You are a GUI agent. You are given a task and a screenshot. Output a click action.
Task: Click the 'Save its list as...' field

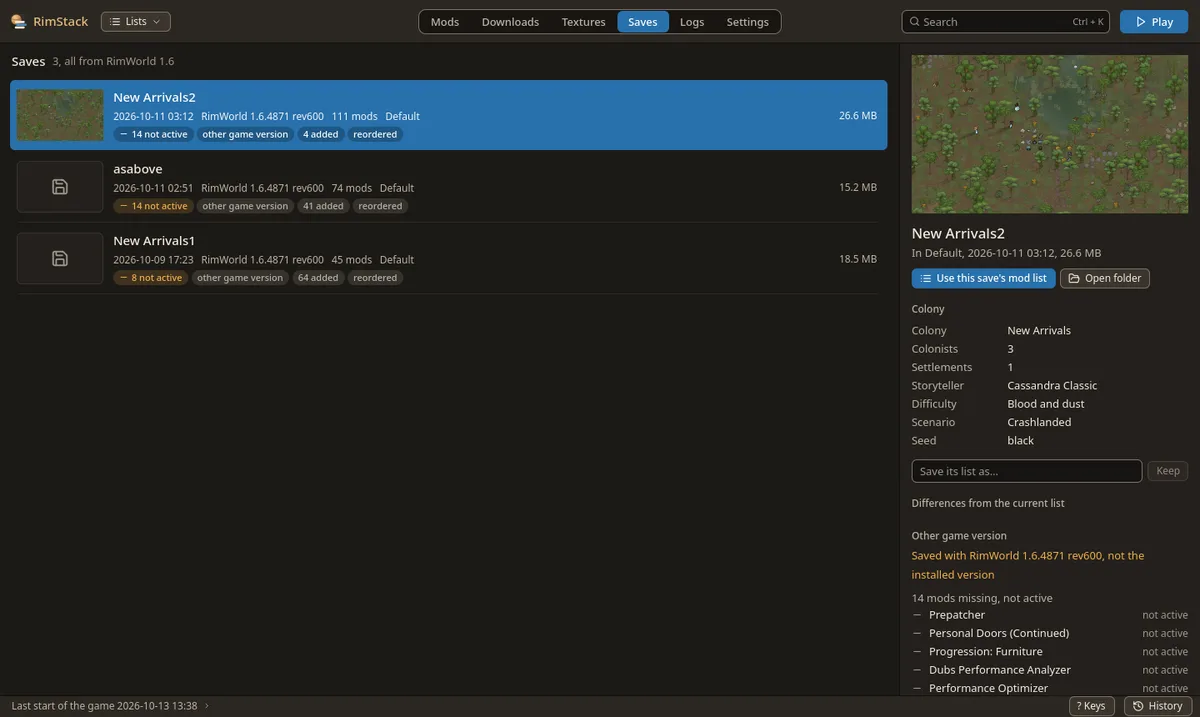pos(1027,471)
